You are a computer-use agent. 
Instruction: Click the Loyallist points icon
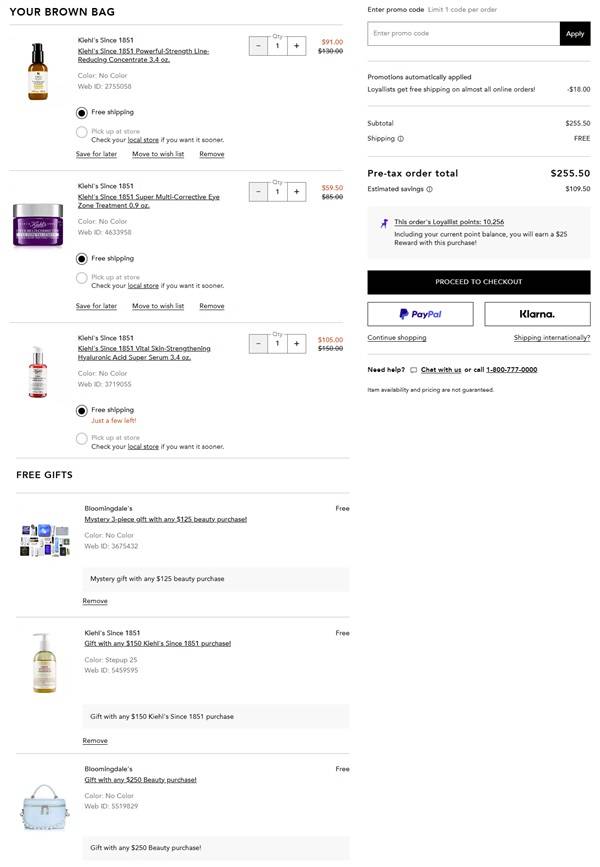click(x=385, y=223)
